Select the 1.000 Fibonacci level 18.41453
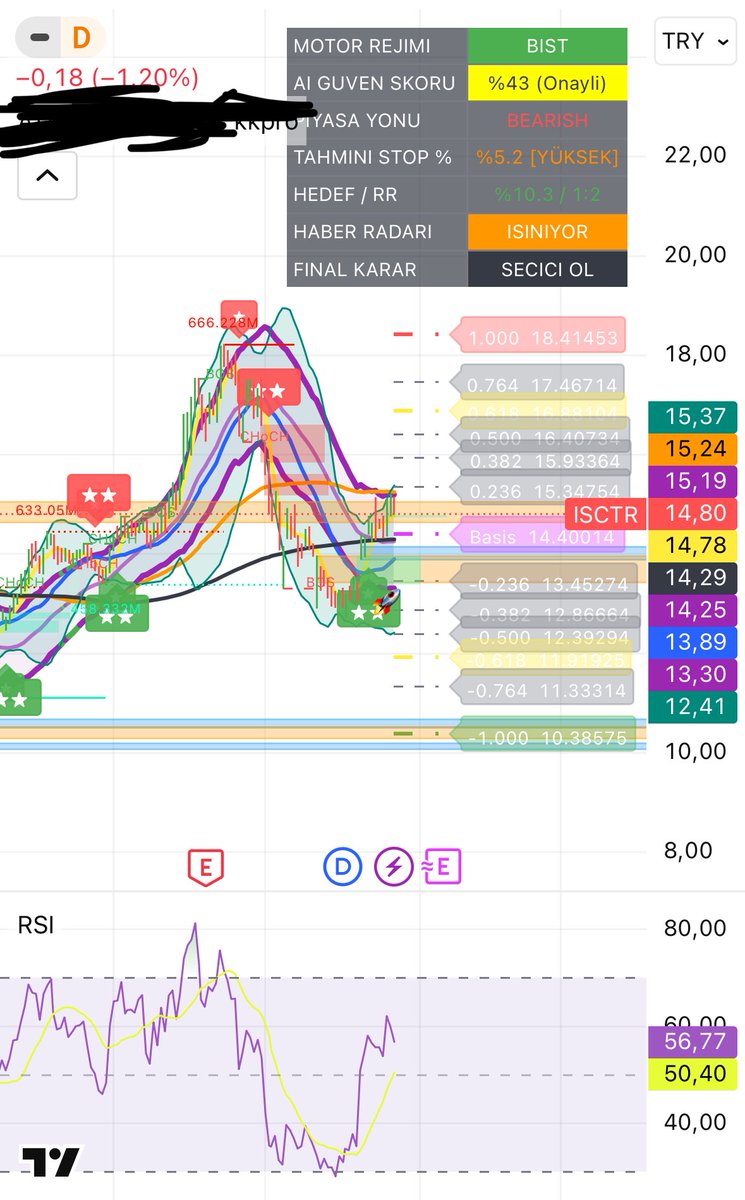The height and width of the screenshot is (1200, 745). click(539, 337)
